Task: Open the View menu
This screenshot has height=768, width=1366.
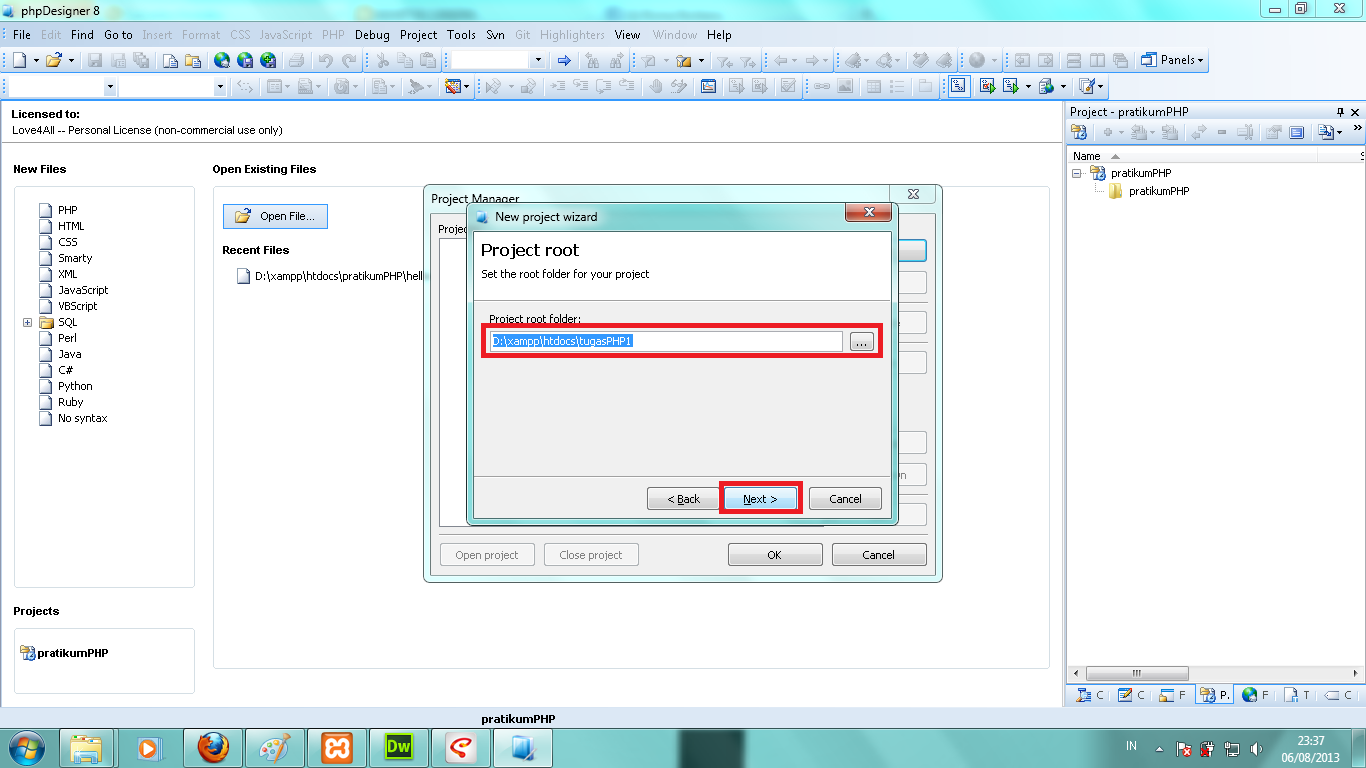Action: click(x=628, y=35)
